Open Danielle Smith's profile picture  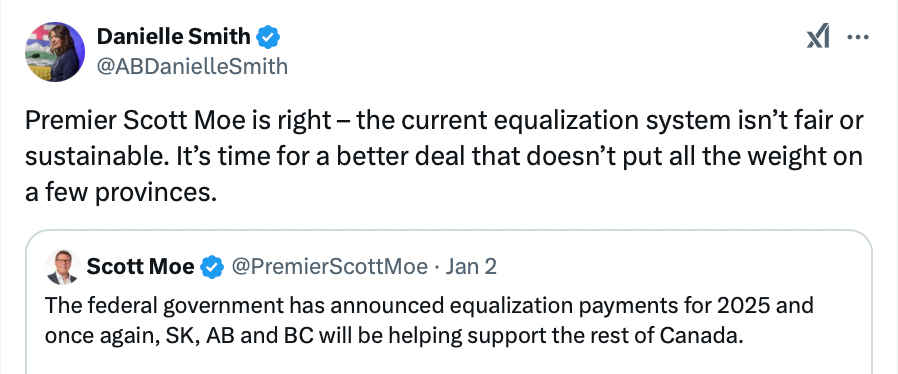point(55,52)
